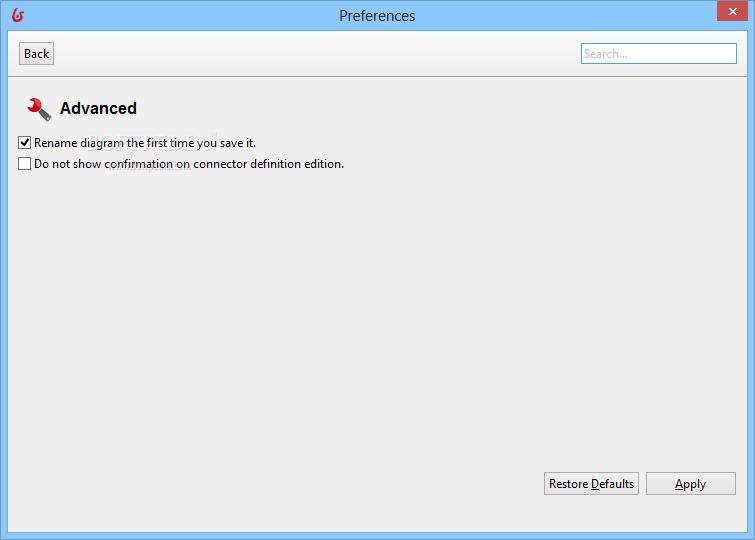The image size is (755, 540).
Task: Go back with the Back button
Action: click(37, 53)
